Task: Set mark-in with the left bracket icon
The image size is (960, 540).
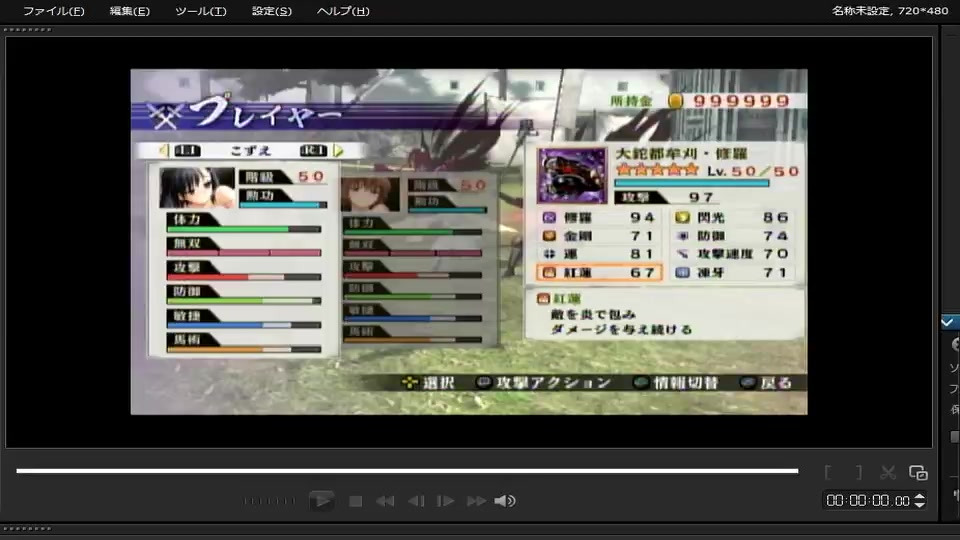Action: click(x=828, y=472)
